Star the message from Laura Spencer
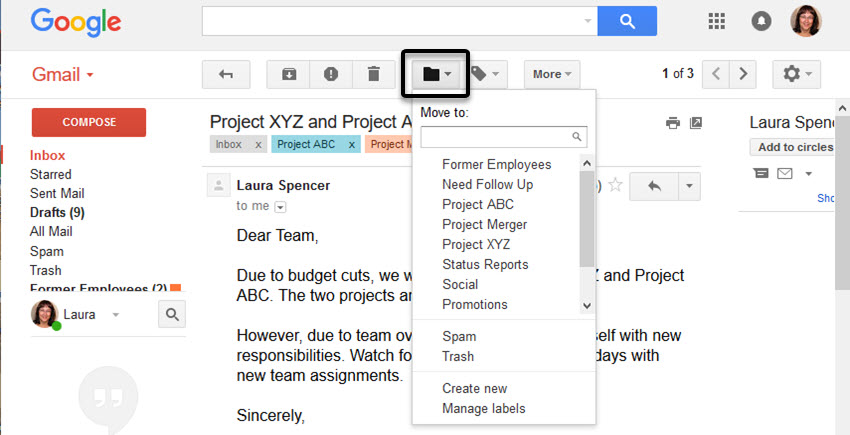The width and height of the screenshot is (850, 435). tap(615, 185)
